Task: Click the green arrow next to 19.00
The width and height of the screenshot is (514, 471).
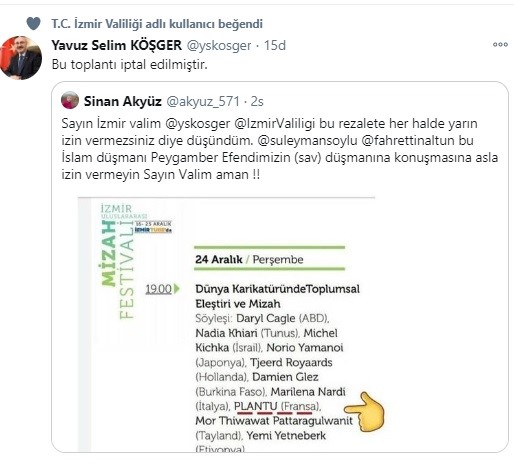Action: coord(177,289)
